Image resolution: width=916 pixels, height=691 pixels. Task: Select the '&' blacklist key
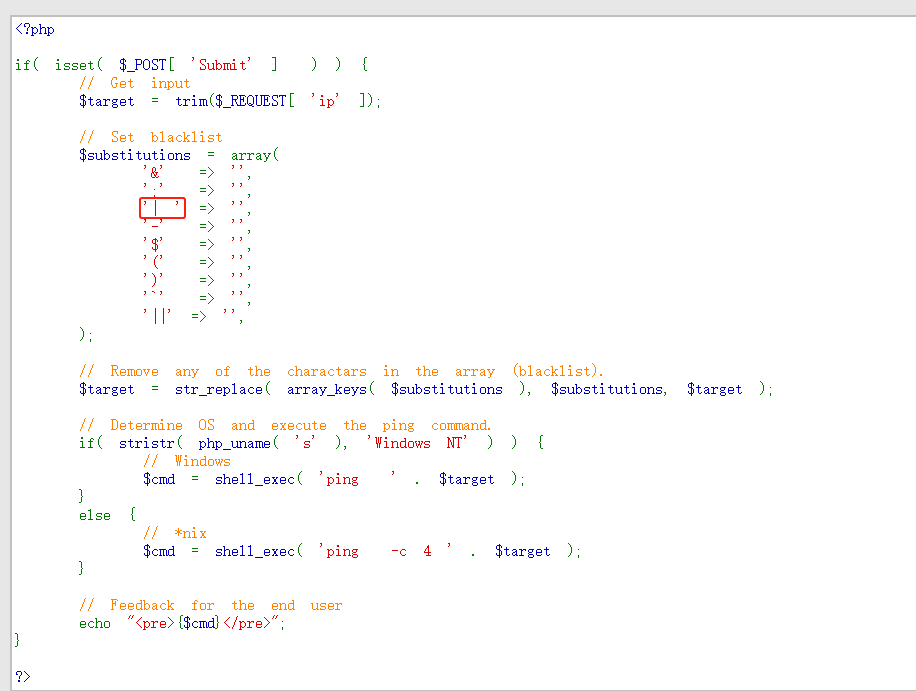click(154, 172)
